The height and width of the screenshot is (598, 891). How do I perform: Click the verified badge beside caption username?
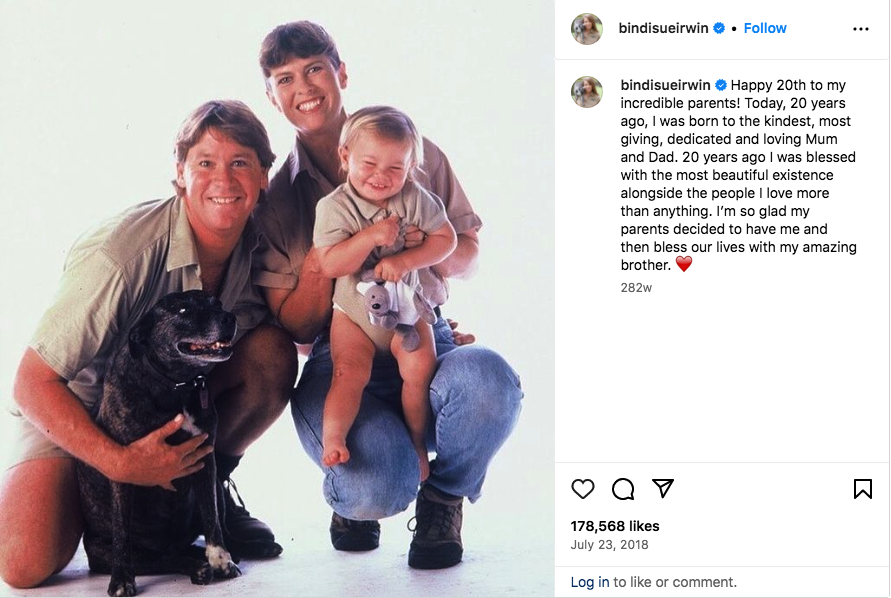coord(721,85)
